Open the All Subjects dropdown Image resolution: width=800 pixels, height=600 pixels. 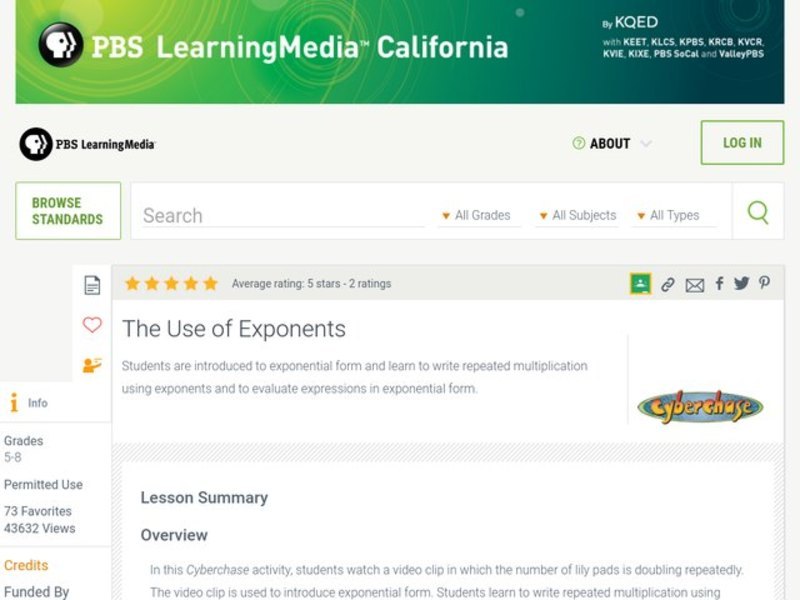[x=577, y=215]
